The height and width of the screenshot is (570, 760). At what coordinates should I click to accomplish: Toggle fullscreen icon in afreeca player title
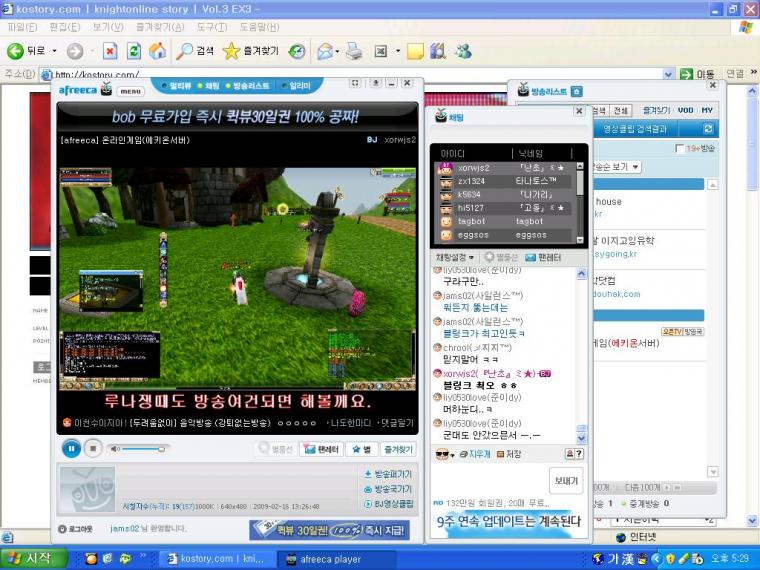tap(355, 83)
